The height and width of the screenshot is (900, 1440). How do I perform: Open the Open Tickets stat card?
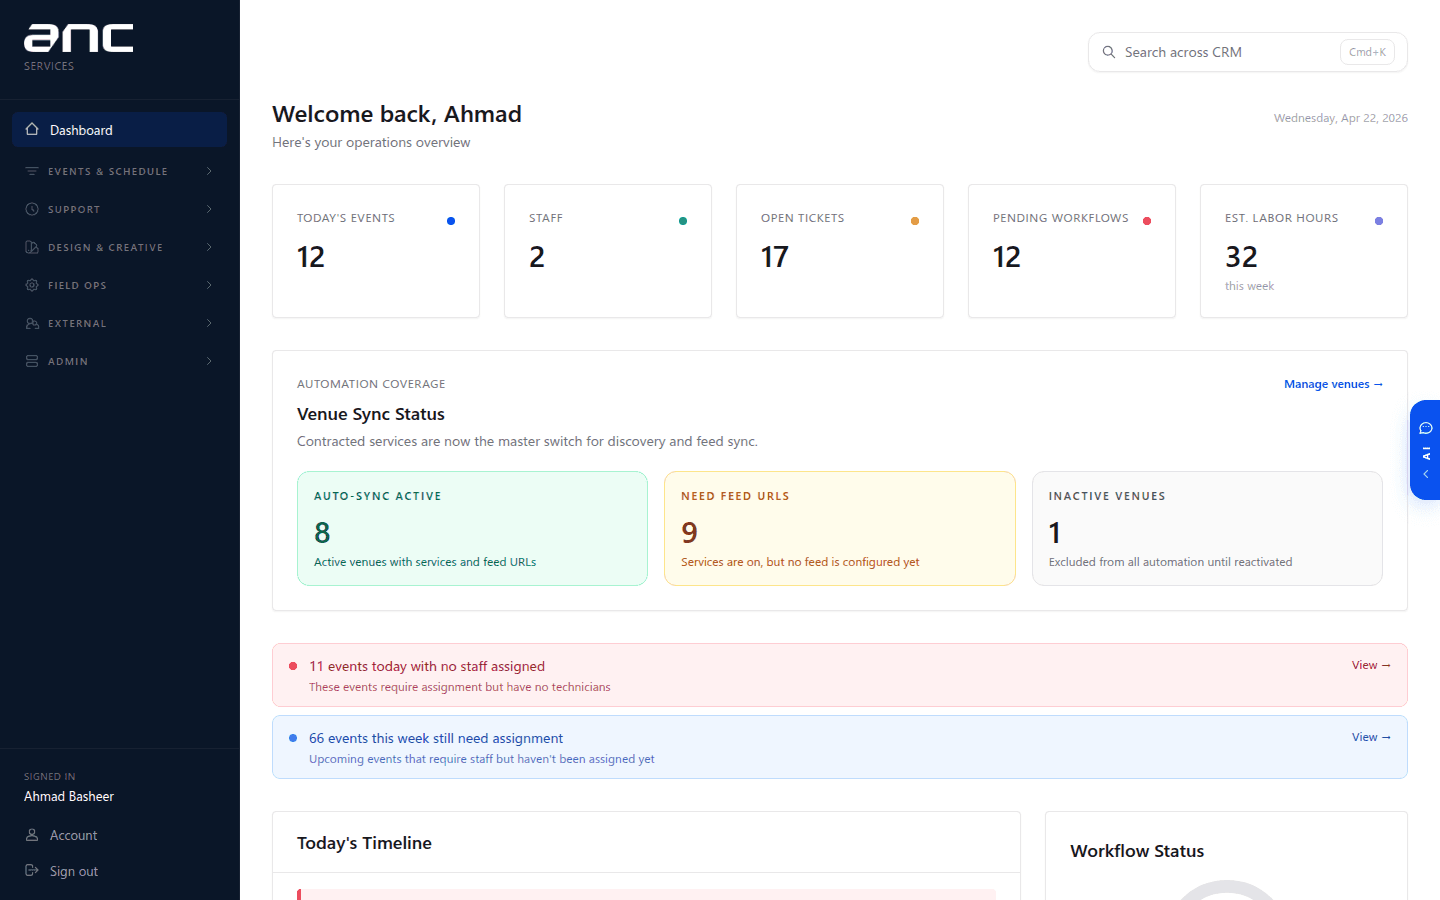(x=840, y=251)
